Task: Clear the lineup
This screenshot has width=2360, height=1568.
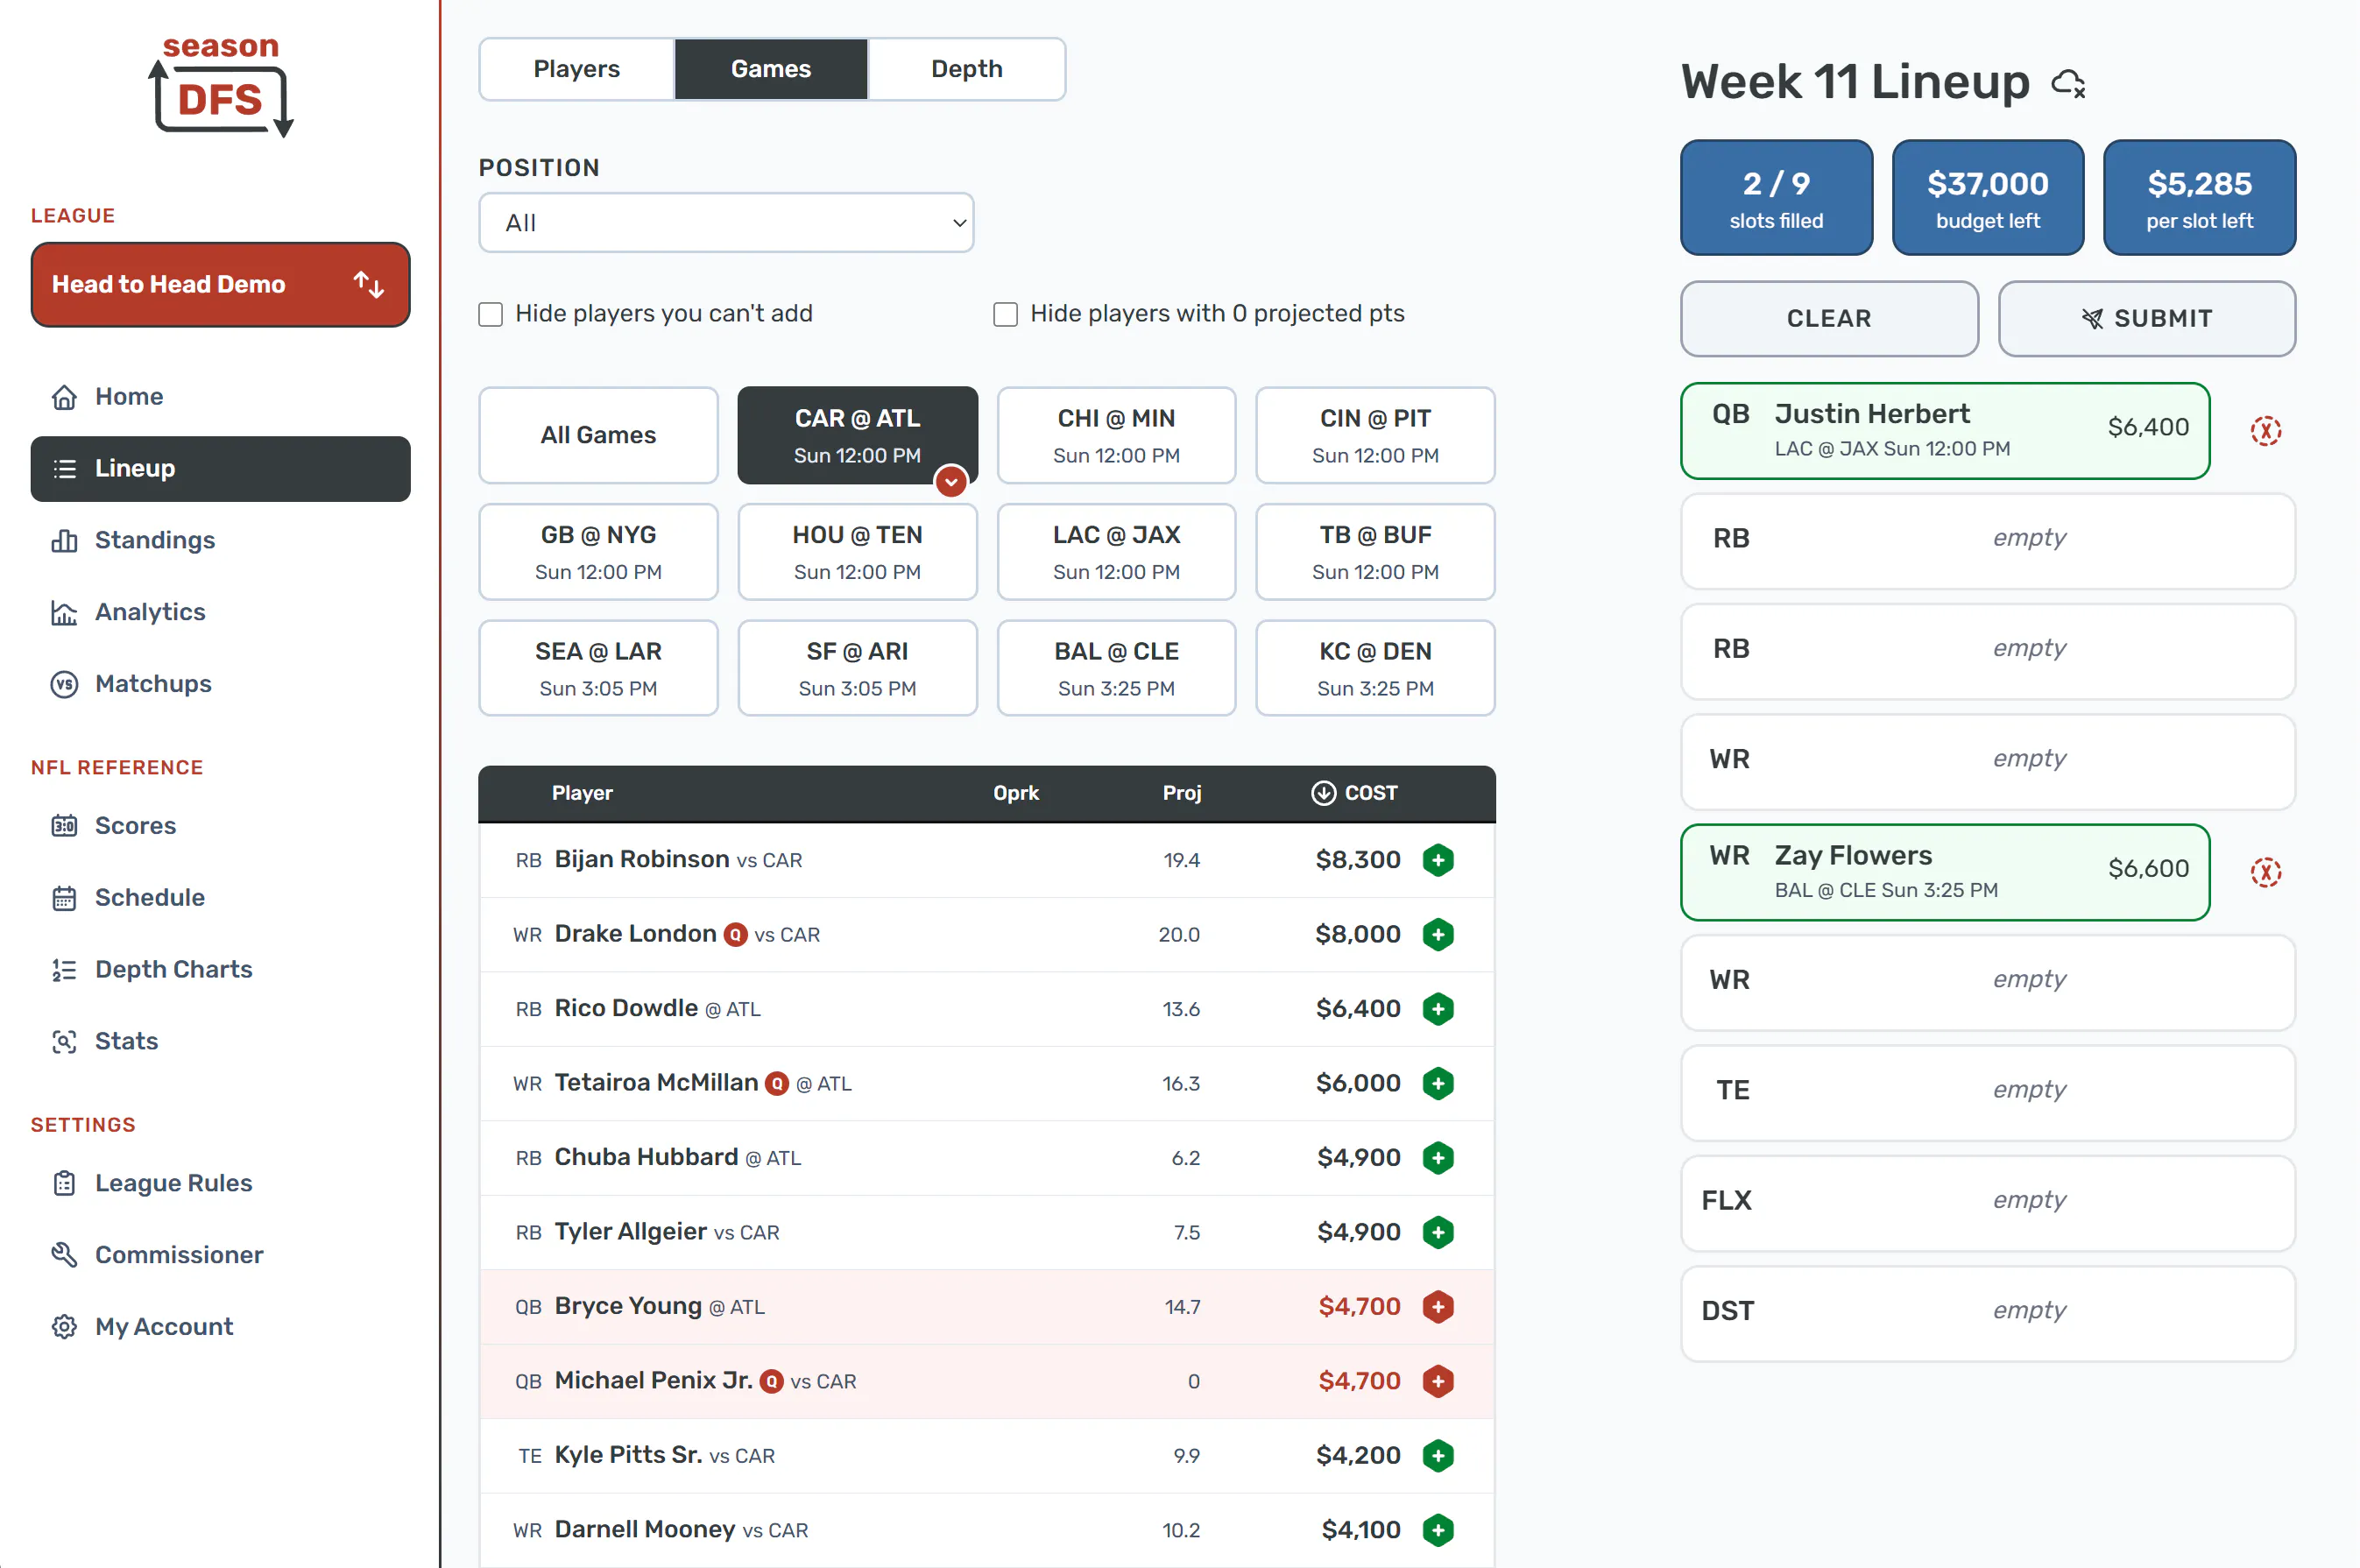Action: [x=1829, y=319]
